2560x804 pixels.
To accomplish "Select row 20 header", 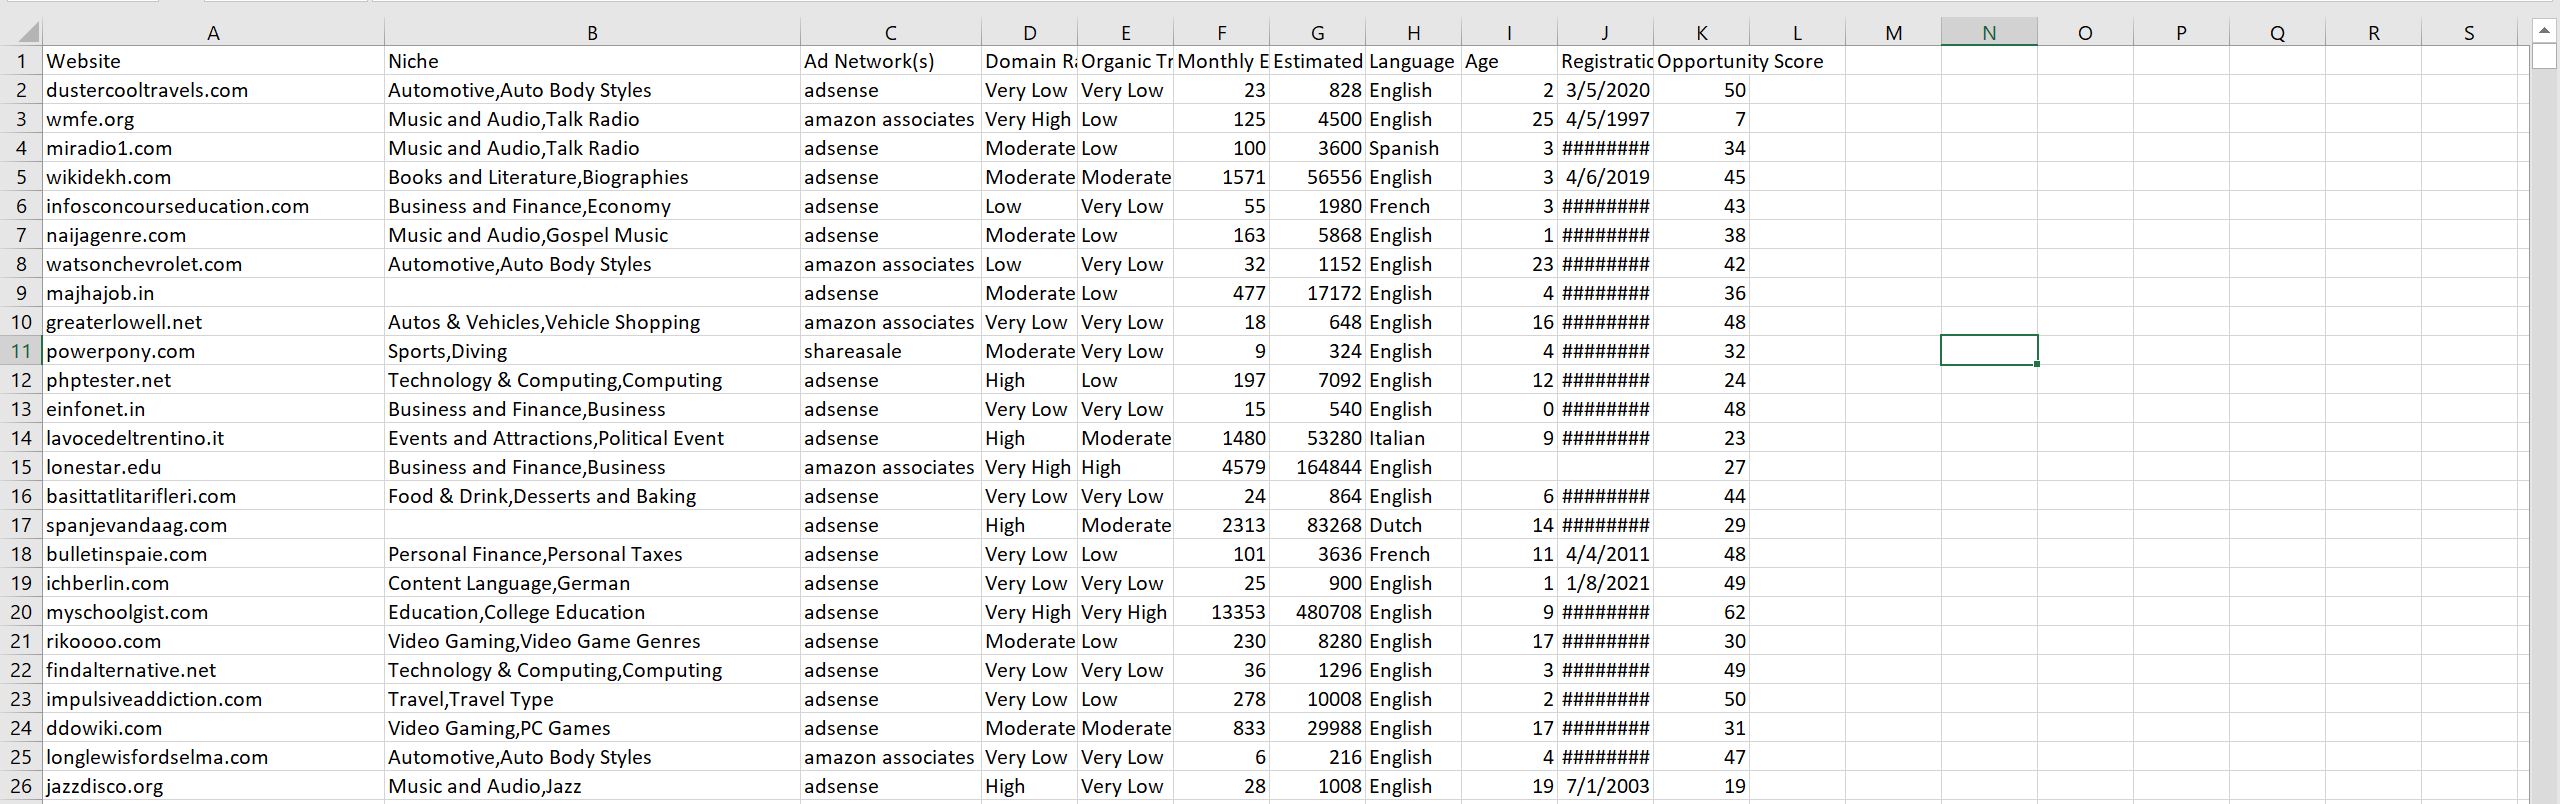I will pyautogui.click(x=21, y=612).
